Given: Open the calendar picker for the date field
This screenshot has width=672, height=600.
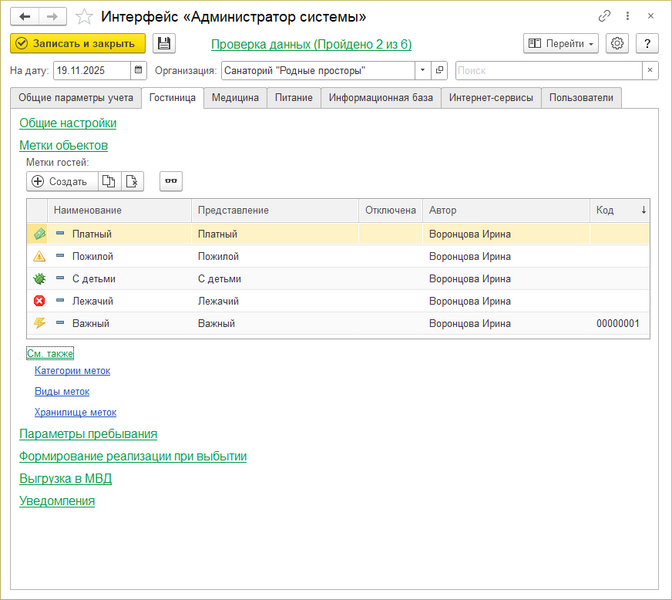Looking at the screenshot, I should (138, 71).
